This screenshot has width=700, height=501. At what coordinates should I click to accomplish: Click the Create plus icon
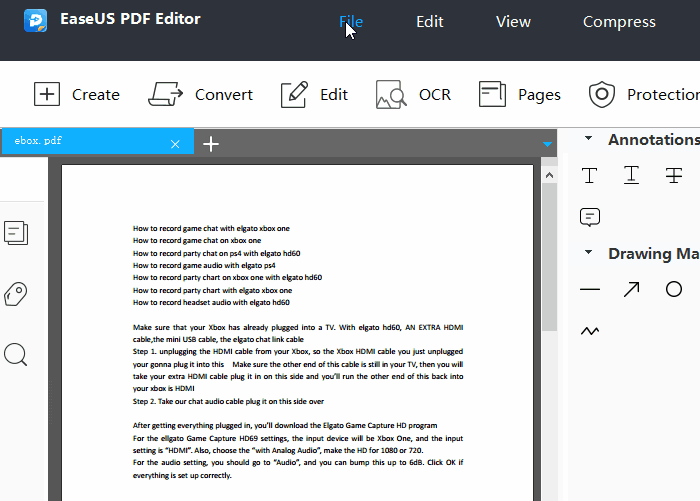click(x=47, y=94)
